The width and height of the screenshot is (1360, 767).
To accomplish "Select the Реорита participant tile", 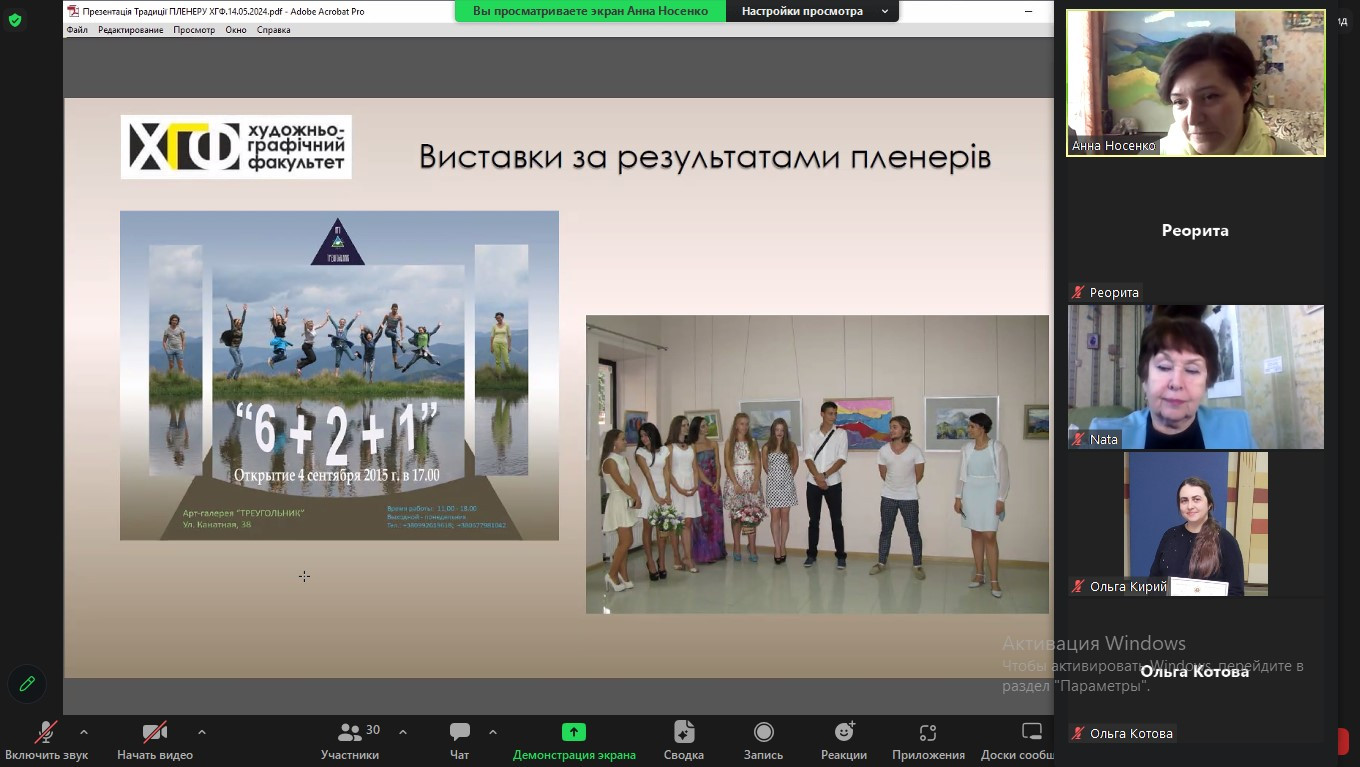I will (1196, 231).
